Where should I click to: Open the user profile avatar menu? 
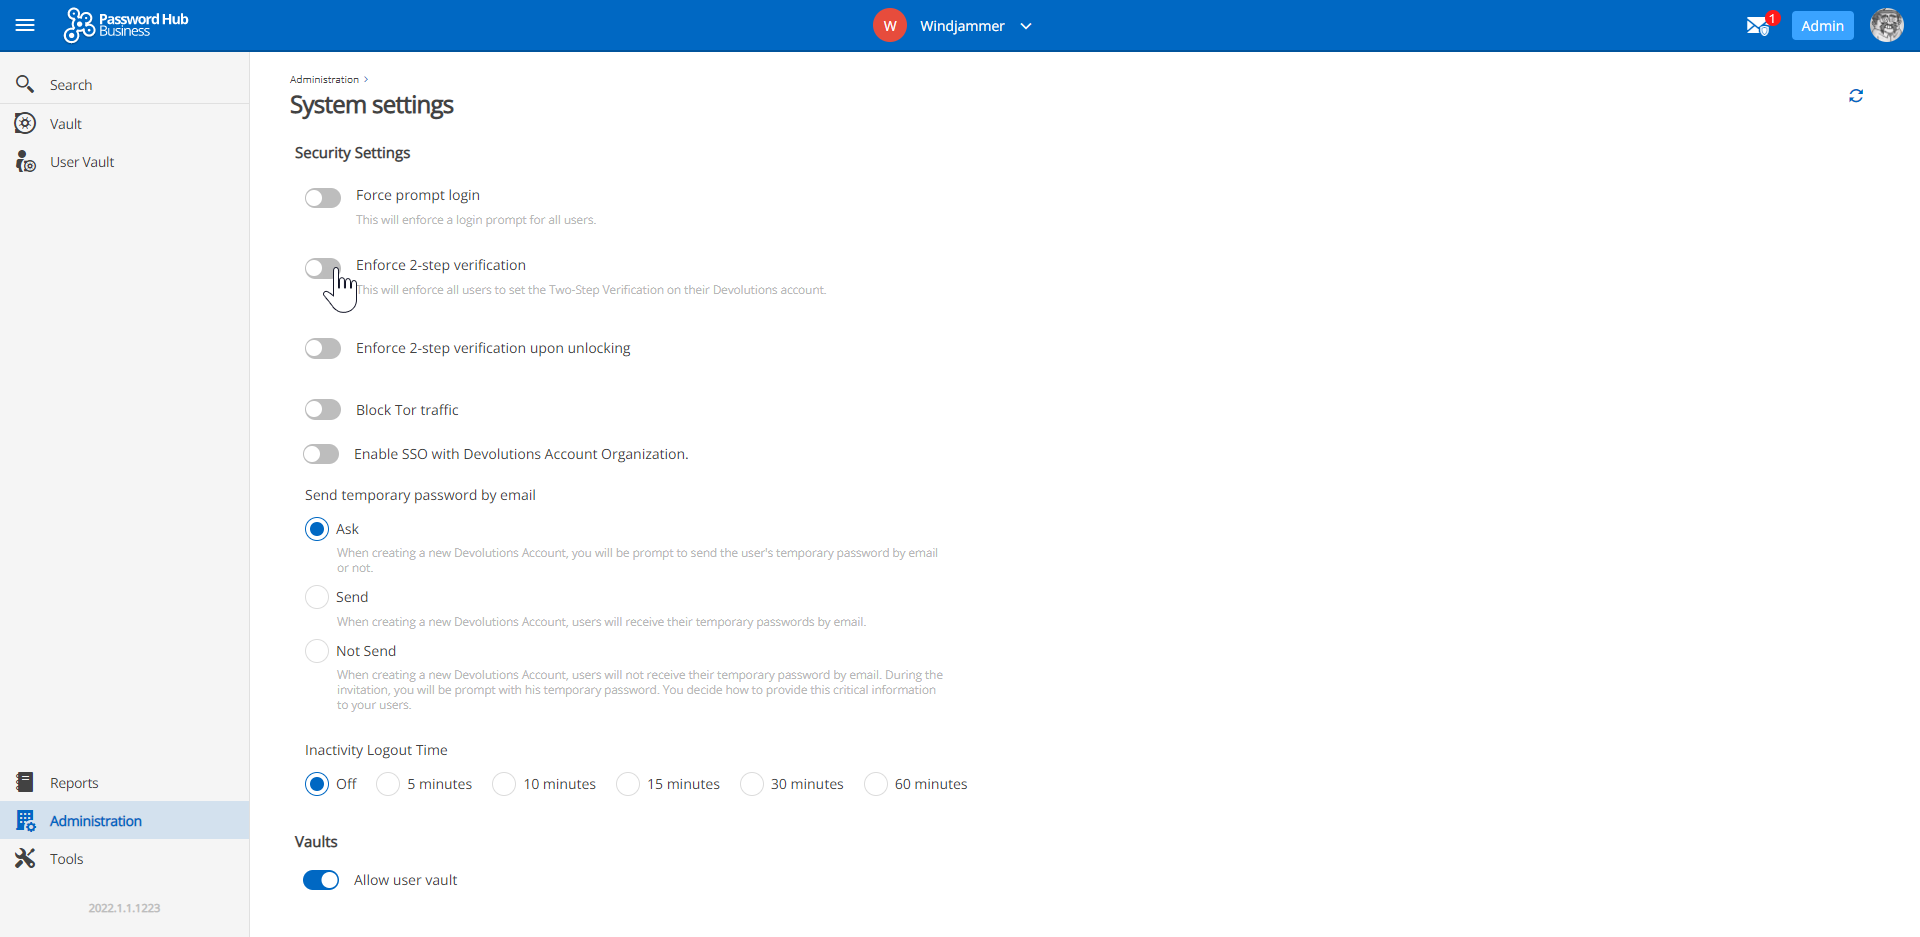1886,25
